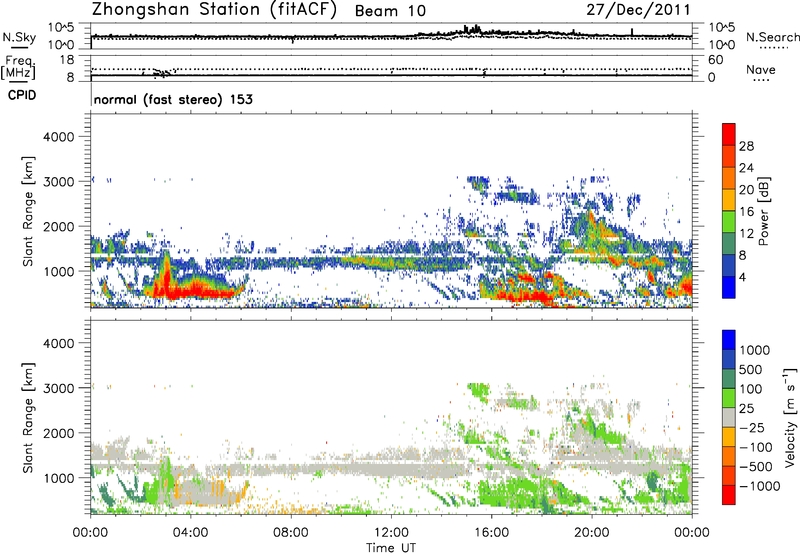Click the 'Time UT' axis label
800x554 pixels.
pyautogui.click(x=391, y=548)
